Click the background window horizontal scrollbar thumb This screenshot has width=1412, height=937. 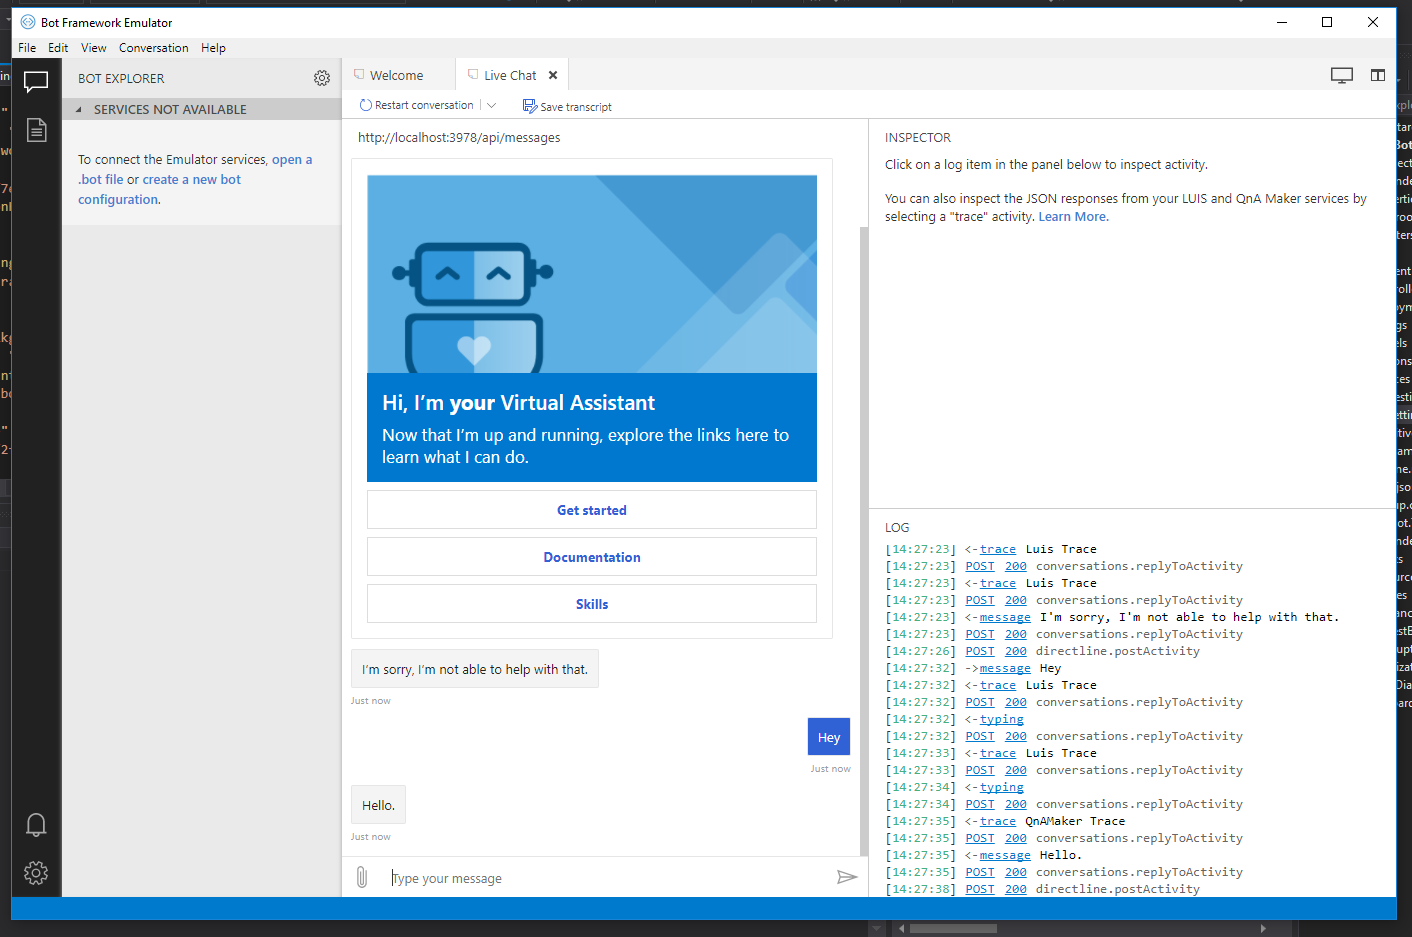953,928
